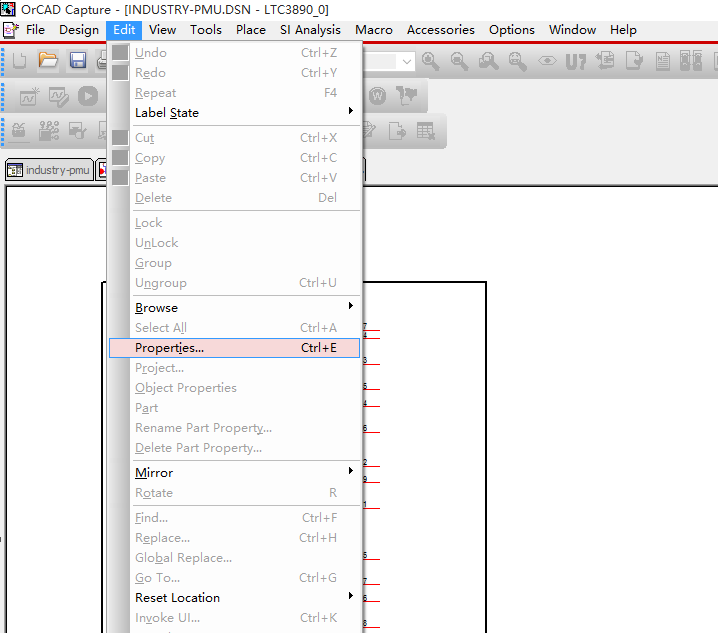Screen dimensions: 718x633
Task: Click the document icon left of File
Action: tap(11, 30)
